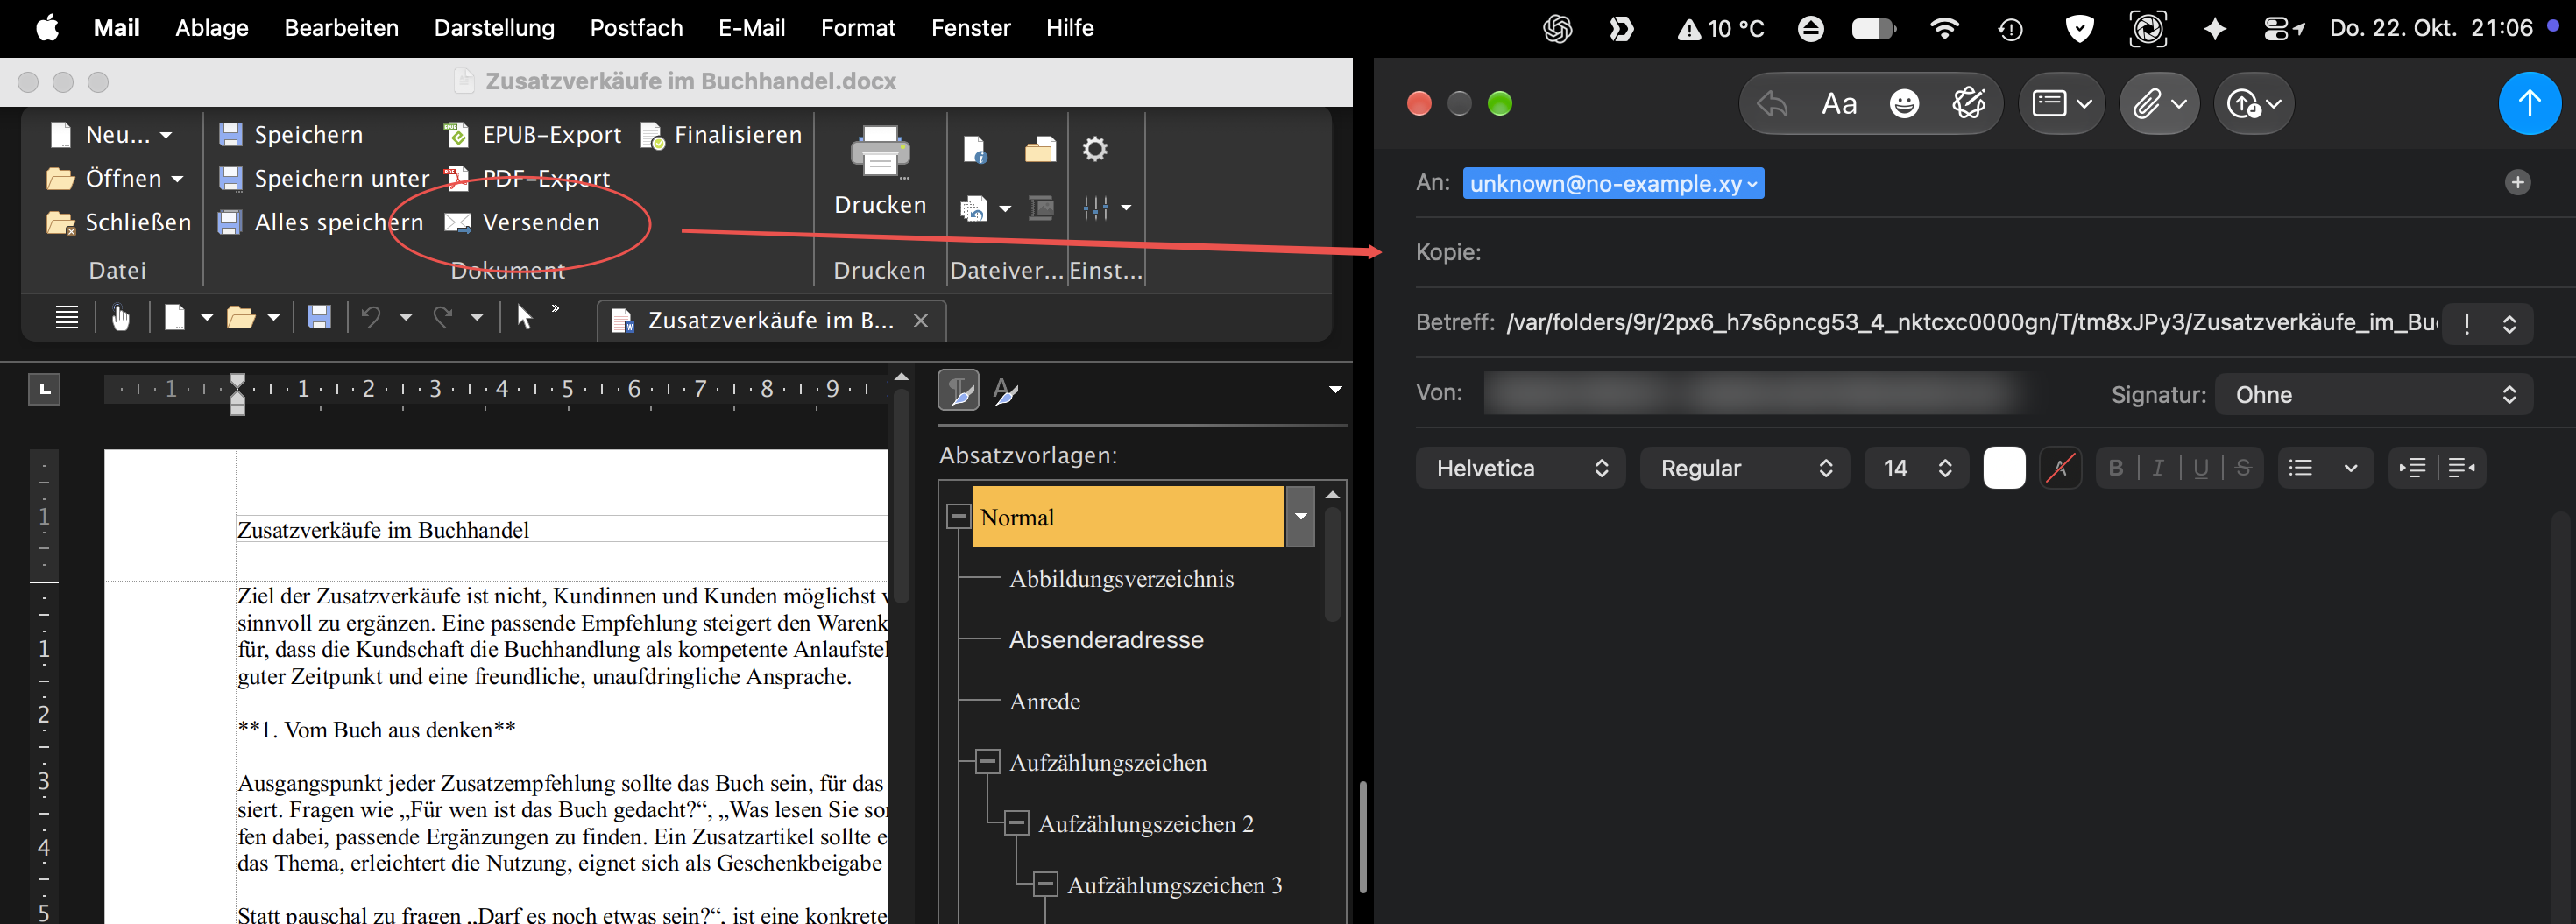The height and width of the screenshot is (924, 2576).
Task: Click the redo arrow in the quick toolbar
Action: 443,318
